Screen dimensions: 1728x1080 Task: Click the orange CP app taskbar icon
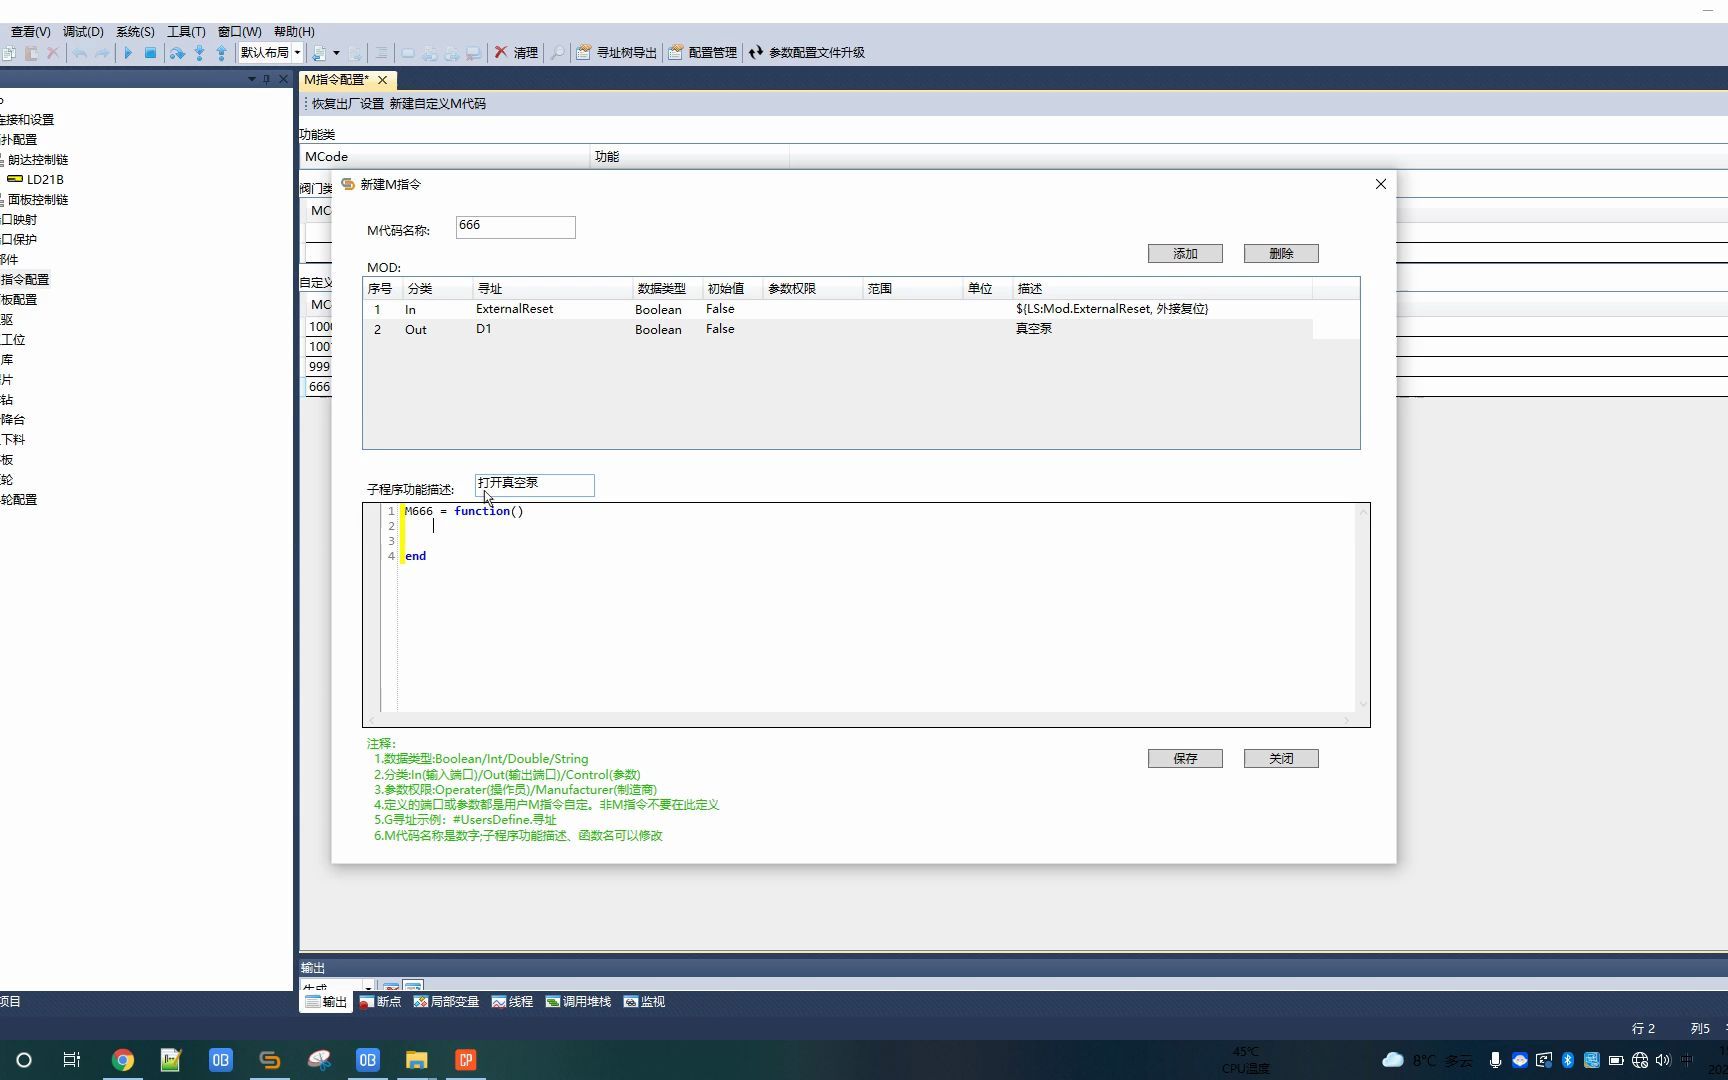point(465,1060)
